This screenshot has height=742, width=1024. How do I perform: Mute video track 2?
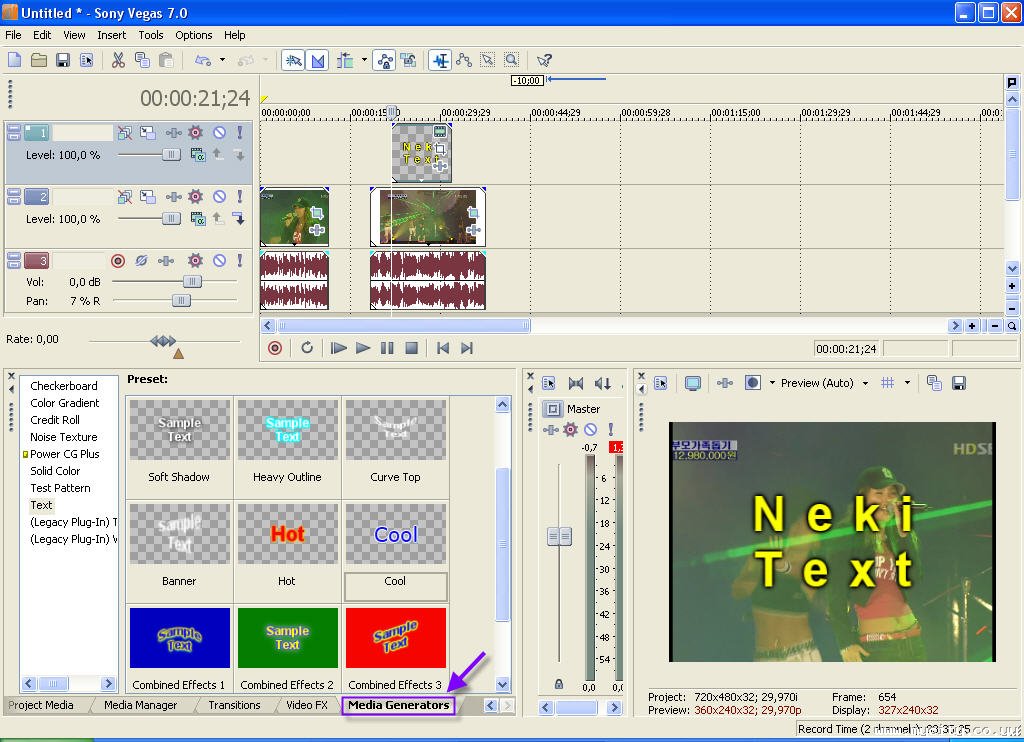click(219, 197)
